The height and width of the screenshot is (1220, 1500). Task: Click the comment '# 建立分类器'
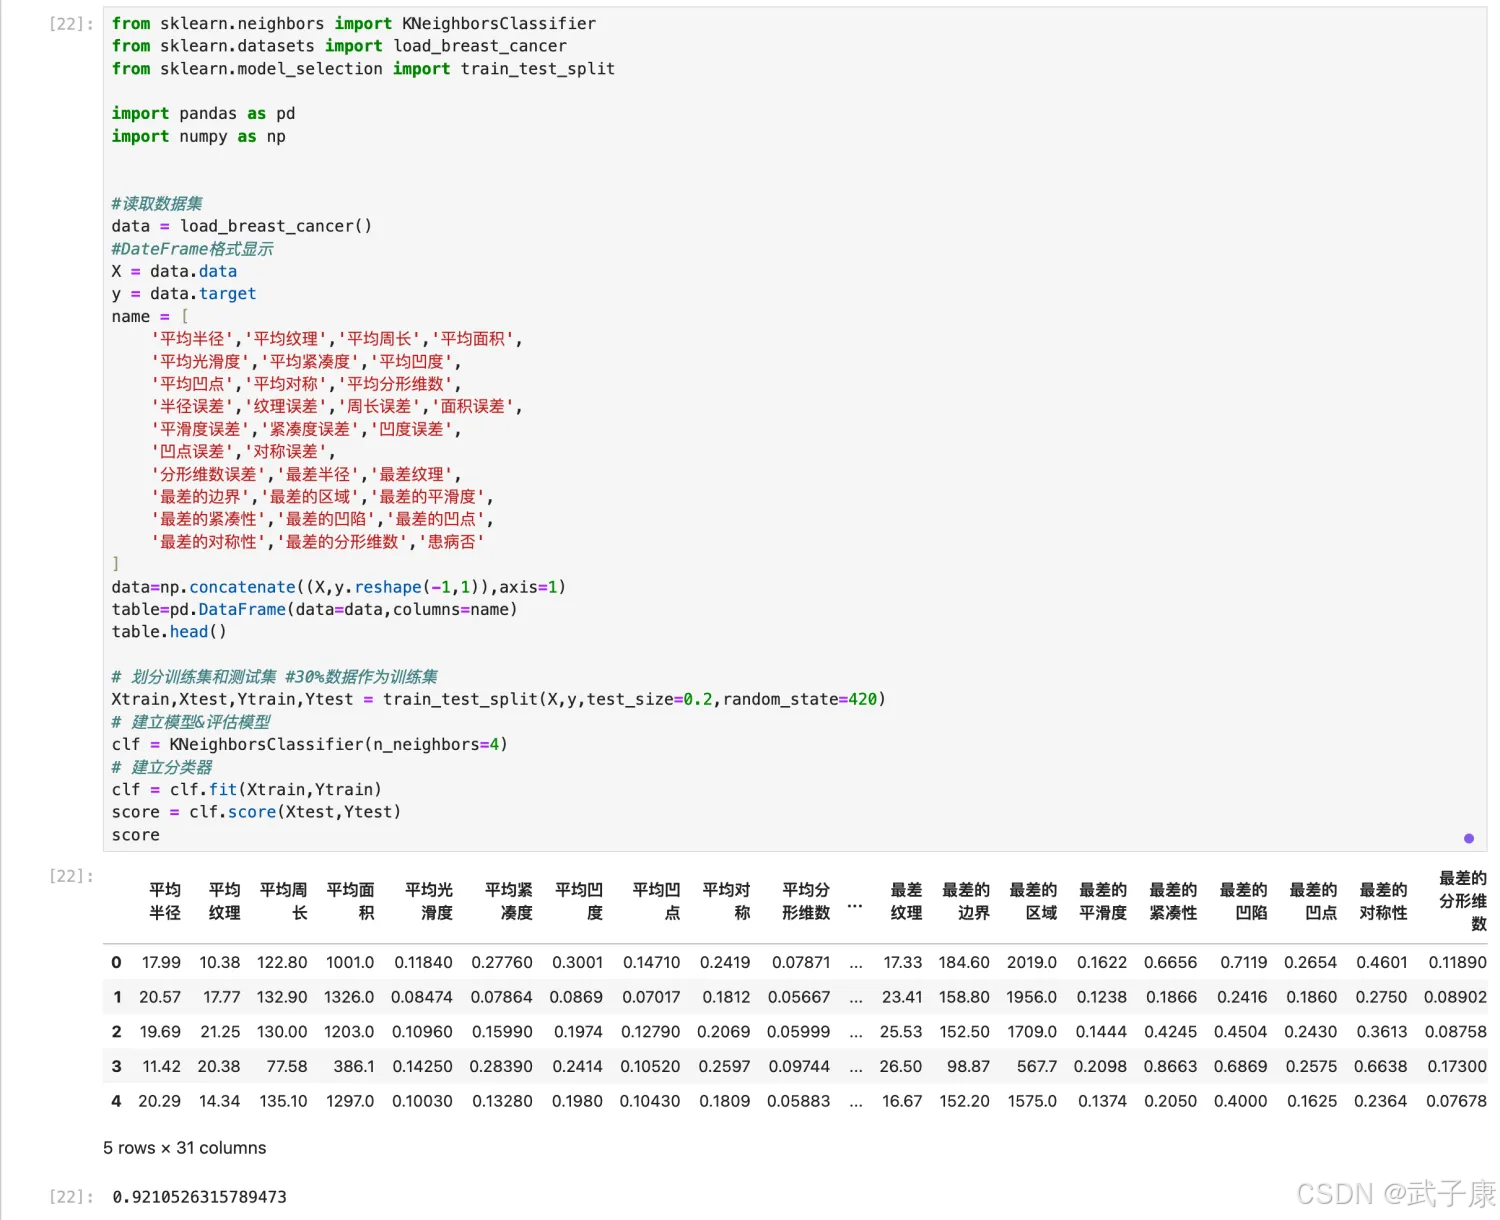click(162, 767)
